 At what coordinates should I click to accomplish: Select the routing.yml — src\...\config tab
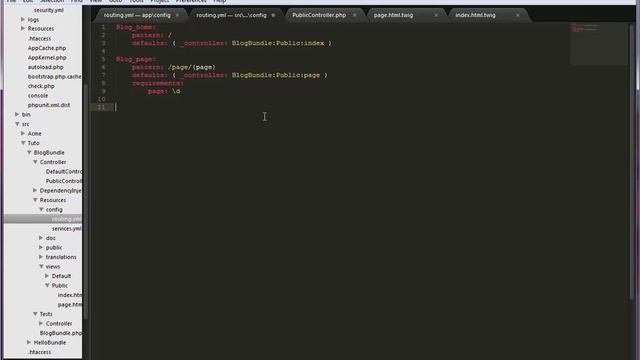pos(231,15)
